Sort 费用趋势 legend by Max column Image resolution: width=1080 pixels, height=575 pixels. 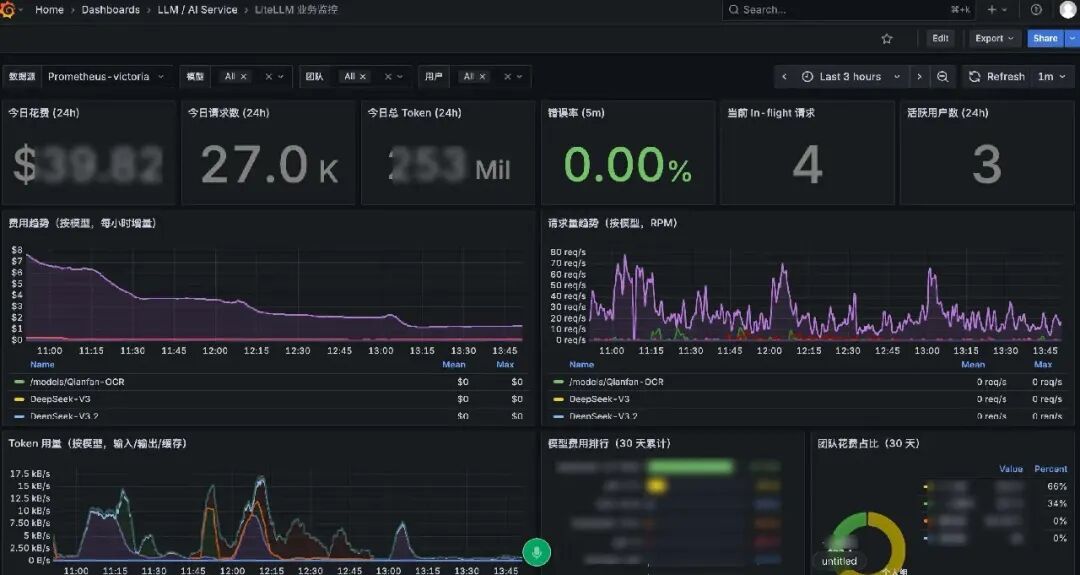point(505,364)
